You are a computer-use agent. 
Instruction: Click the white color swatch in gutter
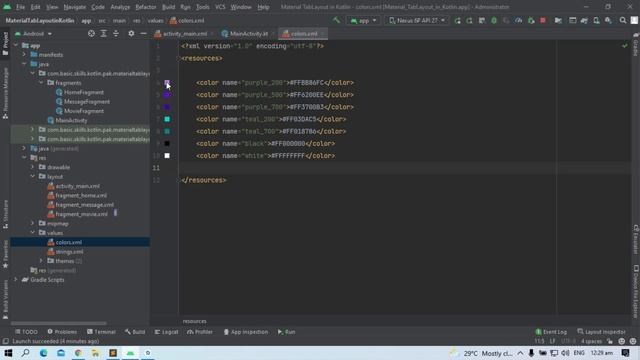167,156
